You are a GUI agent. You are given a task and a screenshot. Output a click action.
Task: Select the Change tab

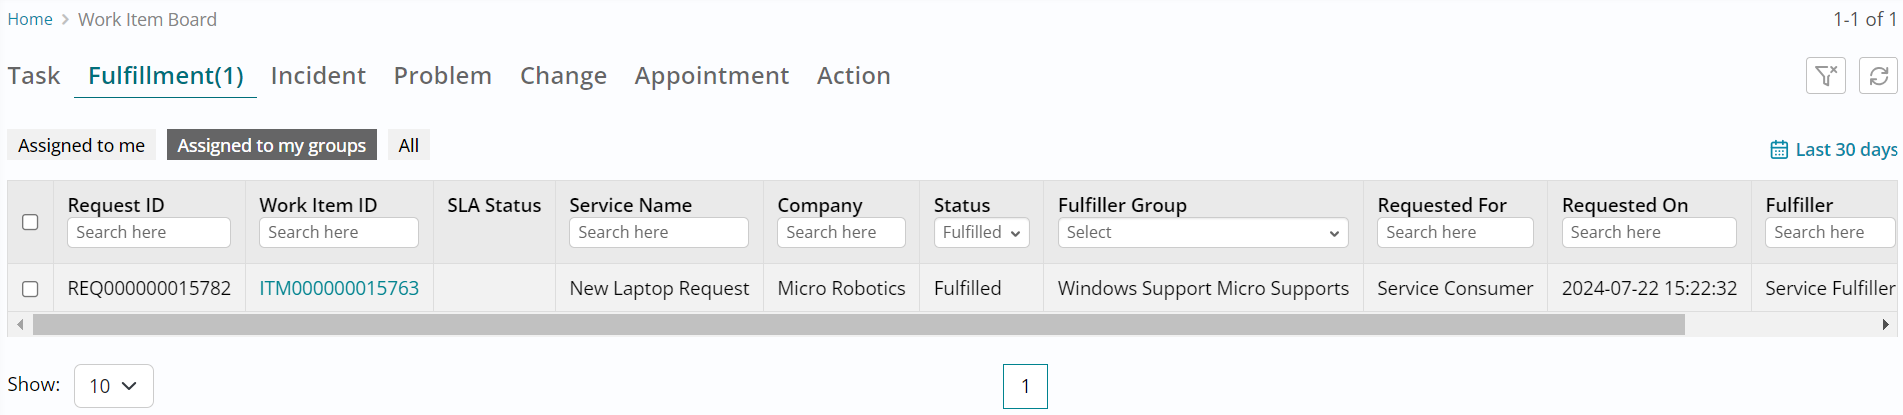563,76
